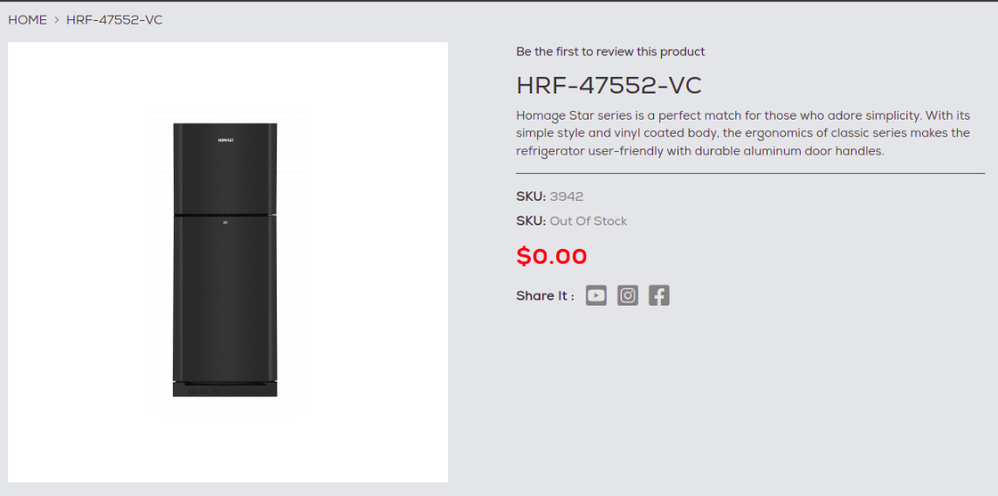Click the first 'SKU:' label
The width and height of the screenshot is (998, 496).
click(531, 197)
